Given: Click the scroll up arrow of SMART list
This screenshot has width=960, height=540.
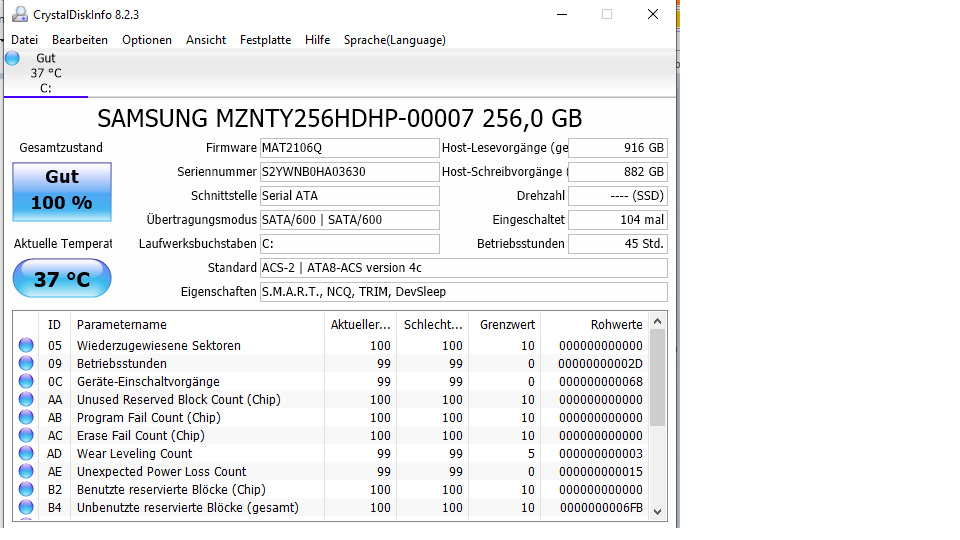Looking at the screenshot, I should pyautogui.click(x=658, y=321).
